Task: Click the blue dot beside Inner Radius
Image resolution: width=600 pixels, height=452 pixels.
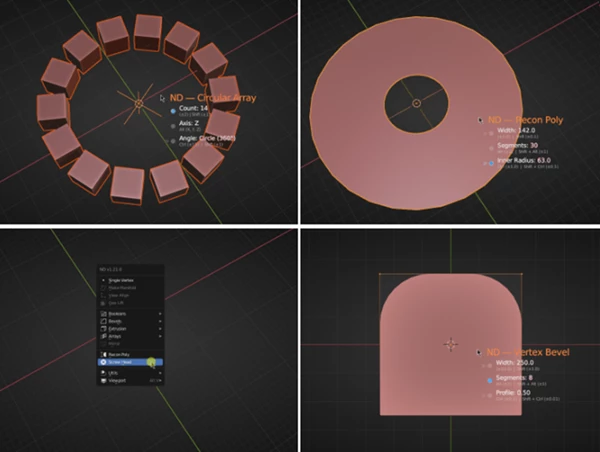Action: (491, 163)
